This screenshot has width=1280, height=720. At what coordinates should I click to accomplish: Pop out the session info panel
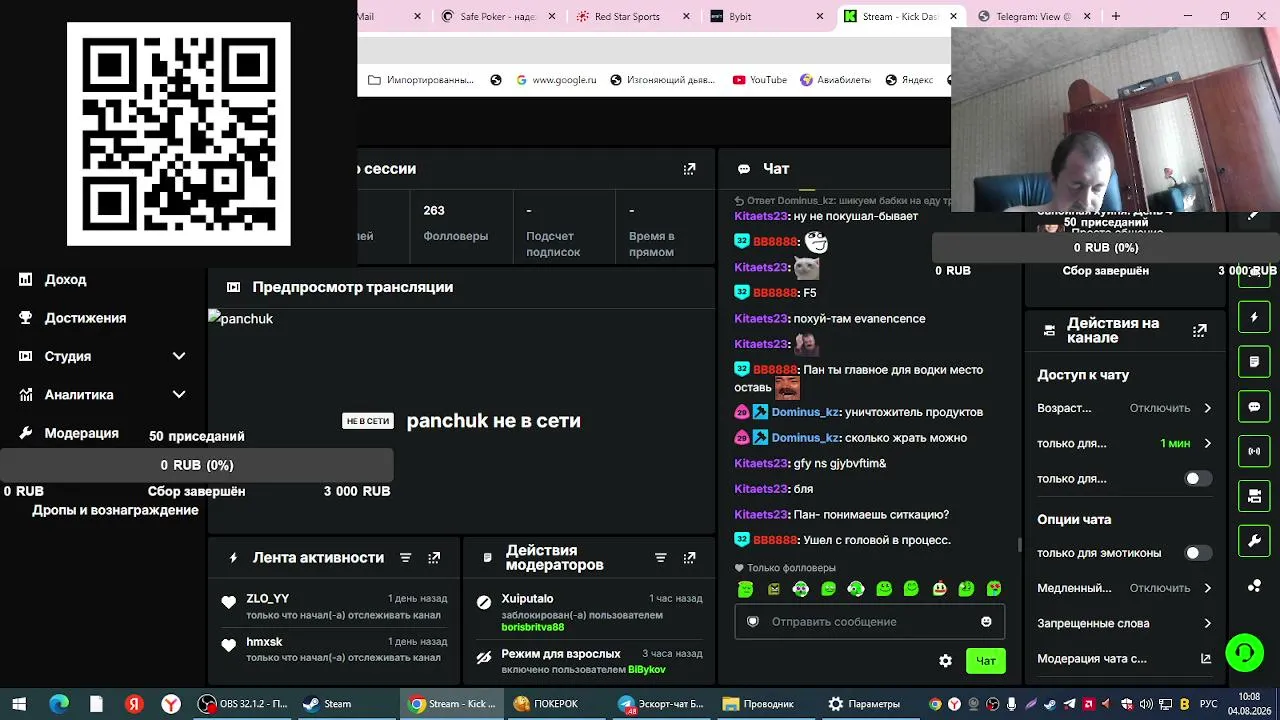(689, 169)
